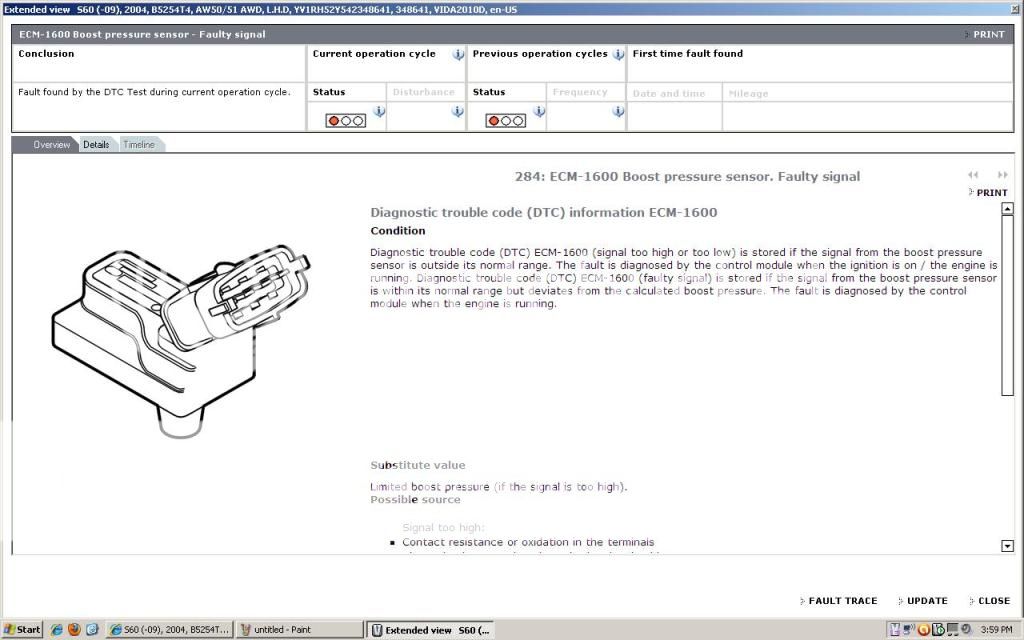This screenshot has width=1024, height=640.
Task: Start the FAULT TRACE function
Action: (840, 600)
